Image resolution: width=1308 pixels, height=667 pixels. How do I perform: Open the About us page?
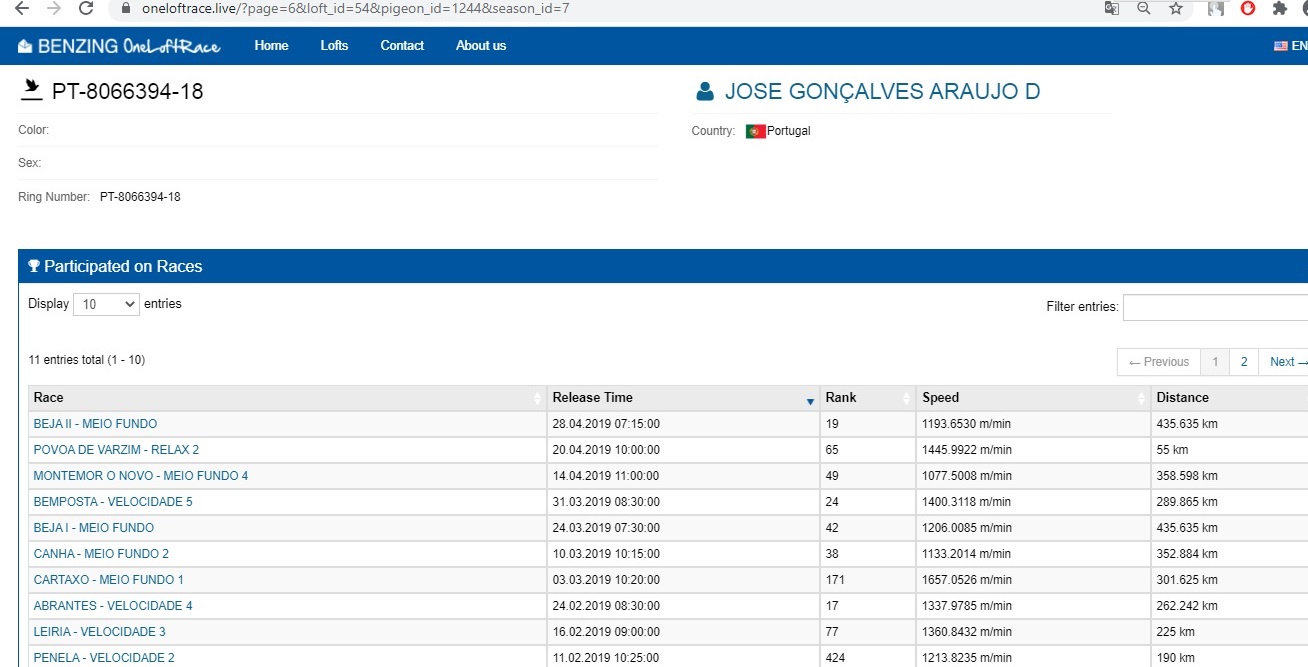click(x=481, y=46)
